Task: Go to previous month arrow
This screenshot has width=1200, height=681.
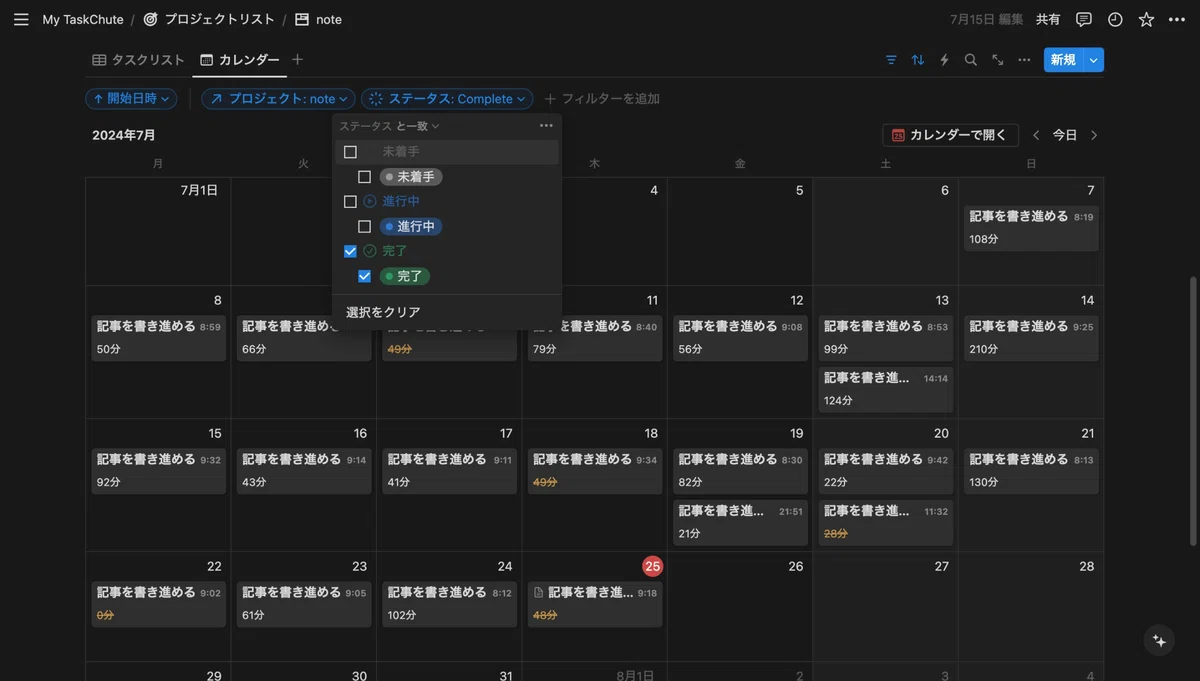Action: tap(1036, 135)
